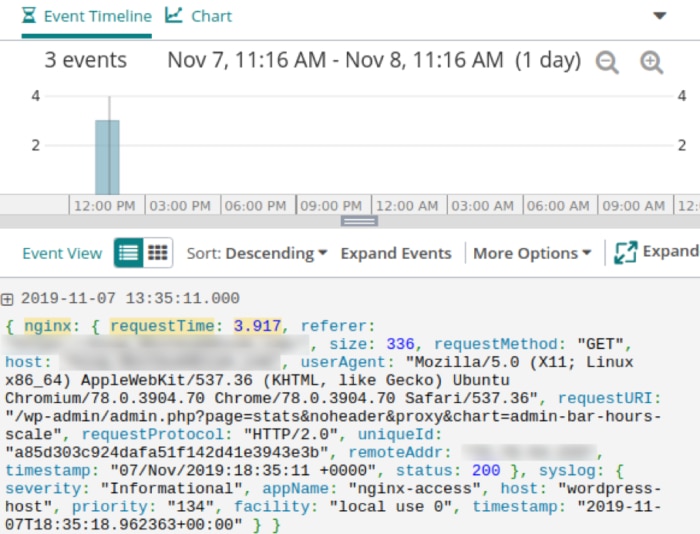Click the hourglass Event Timeline icon
The width and height of the screenshot is (700, 534).
tap(30, 16)
